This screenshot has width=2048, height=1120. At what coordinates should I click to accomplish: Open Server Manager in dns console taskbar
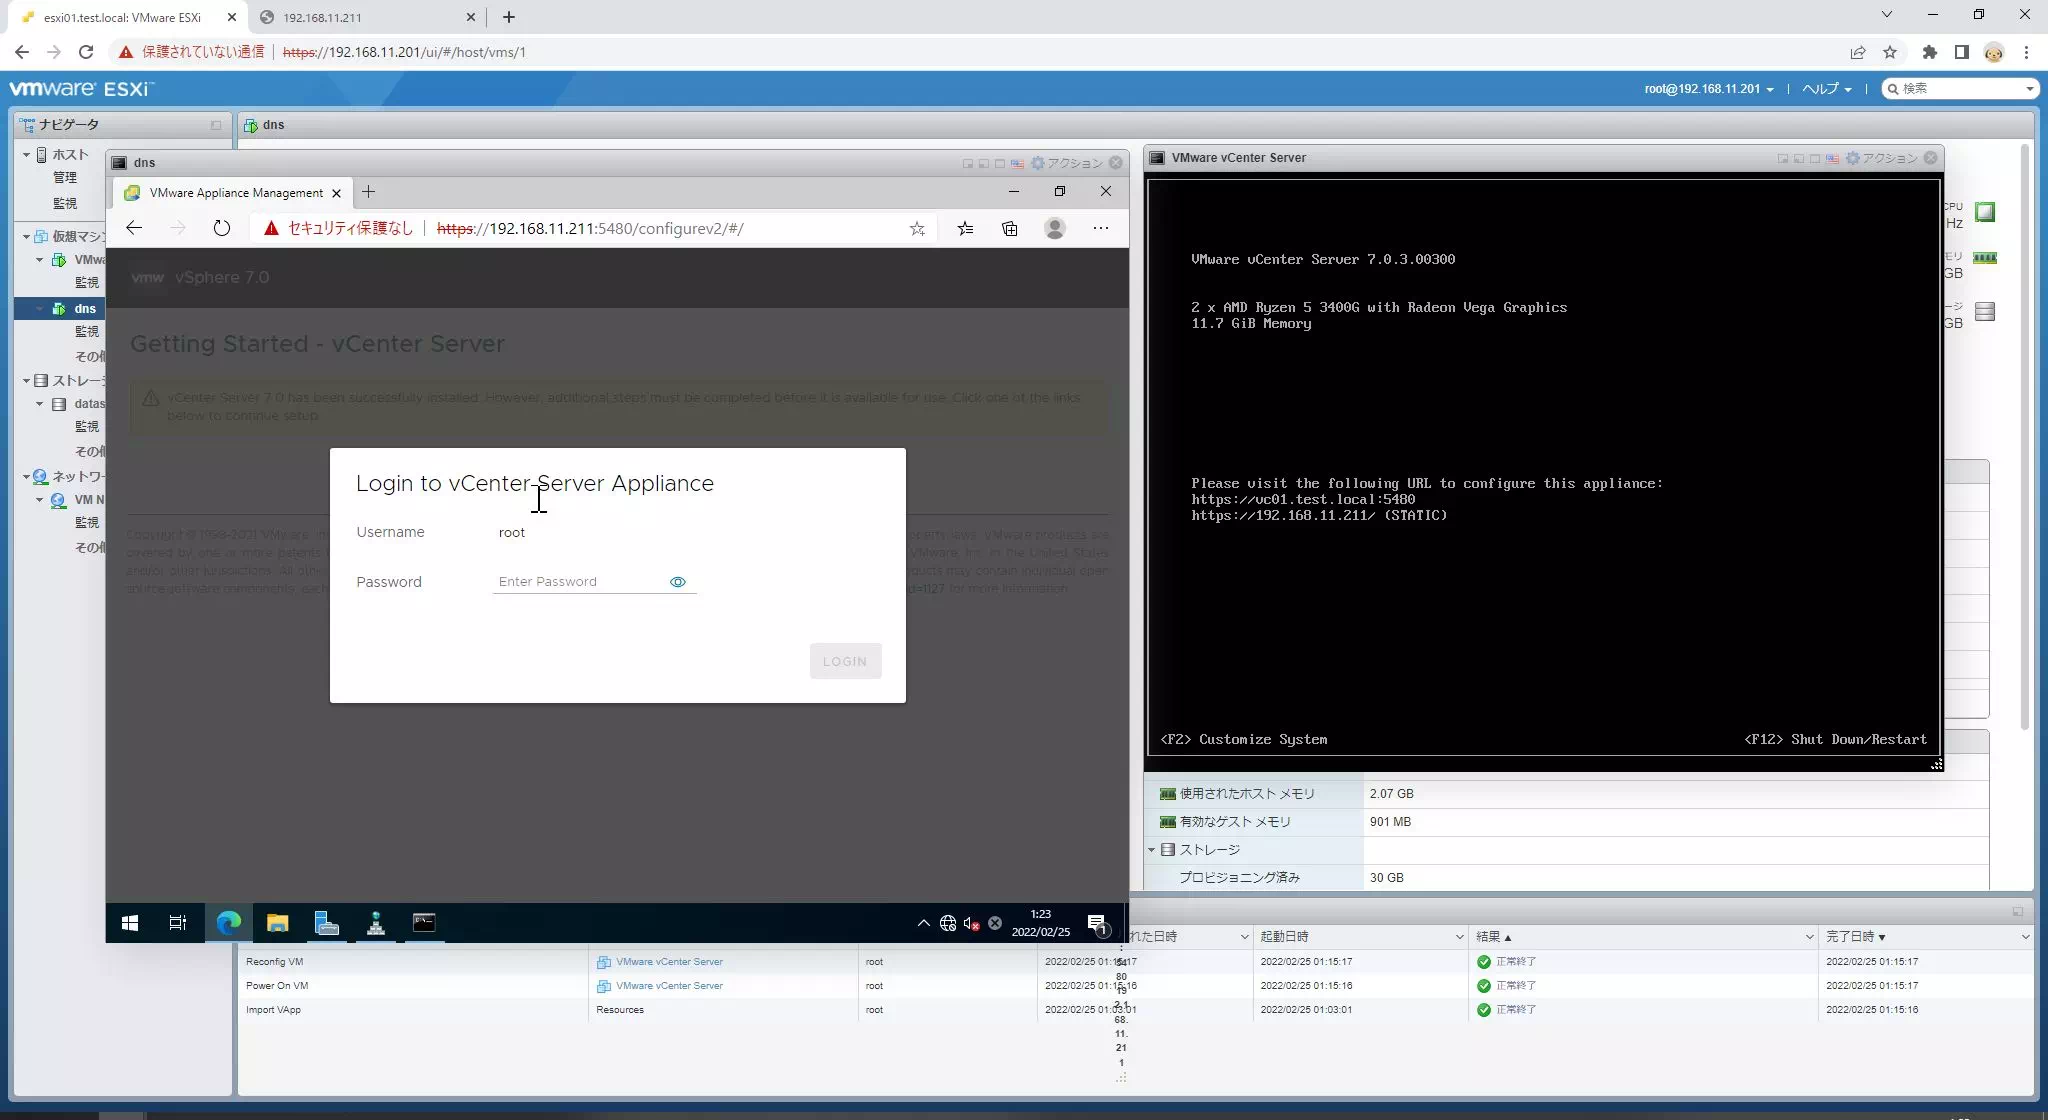[327, 923]
